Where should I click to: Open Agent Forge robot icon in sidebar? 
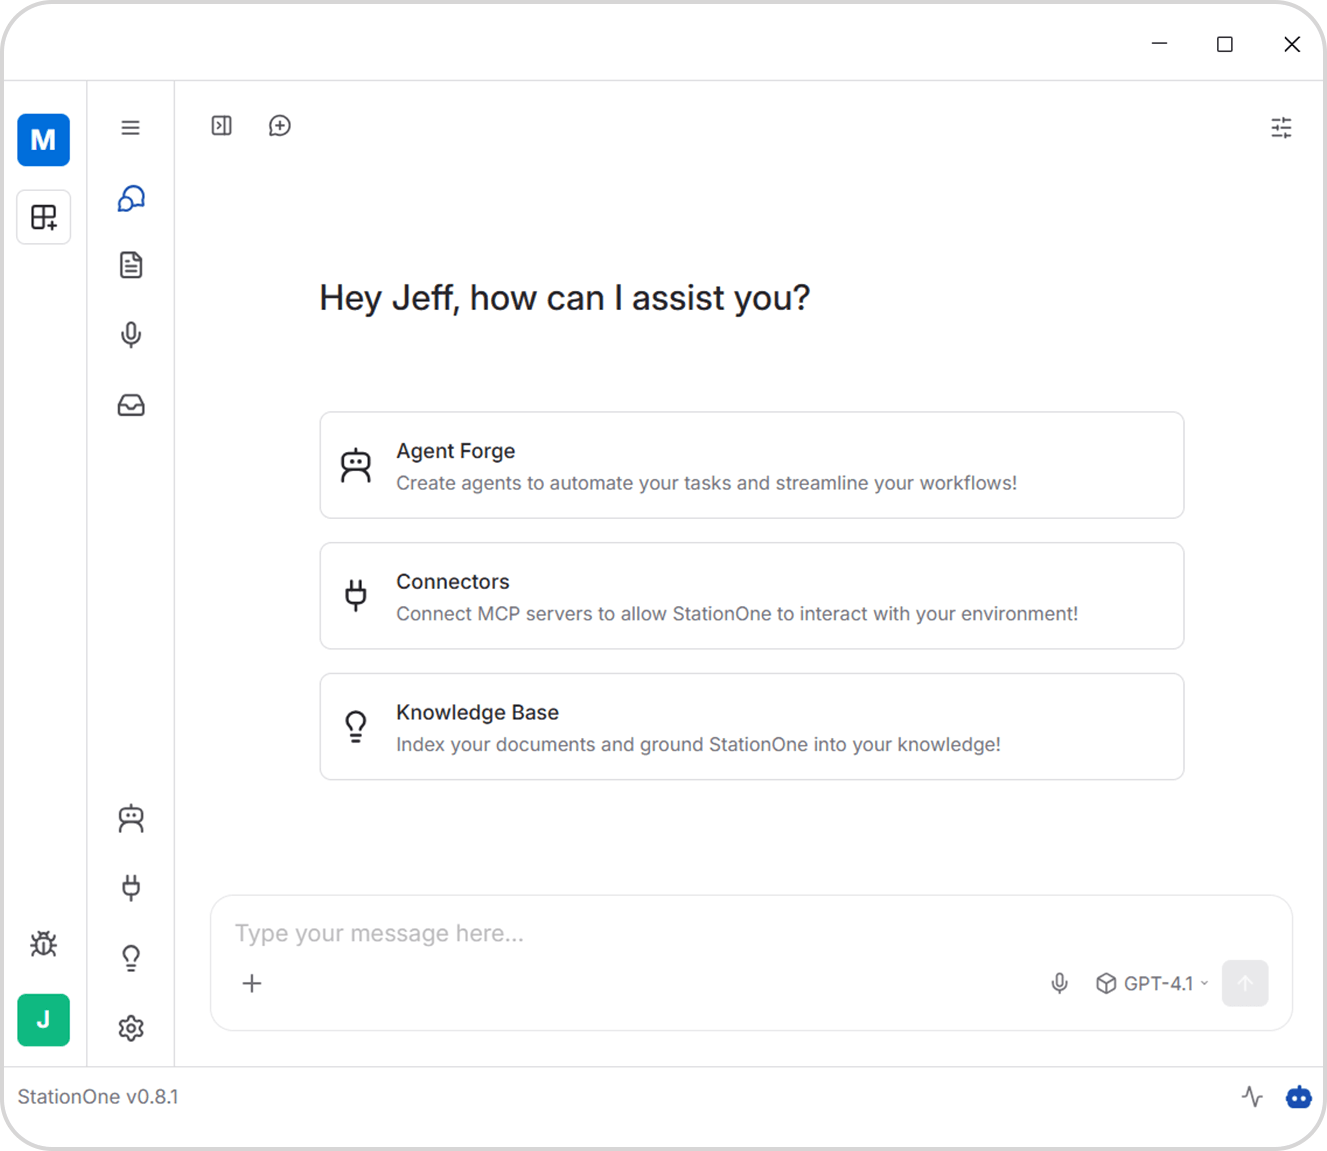131,819
